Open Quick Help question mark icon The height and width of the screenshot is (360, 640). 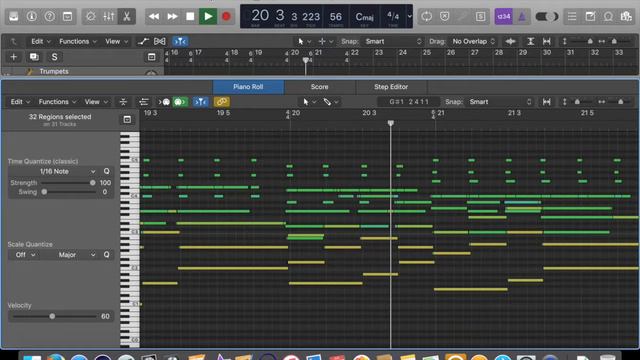(49, 16)
